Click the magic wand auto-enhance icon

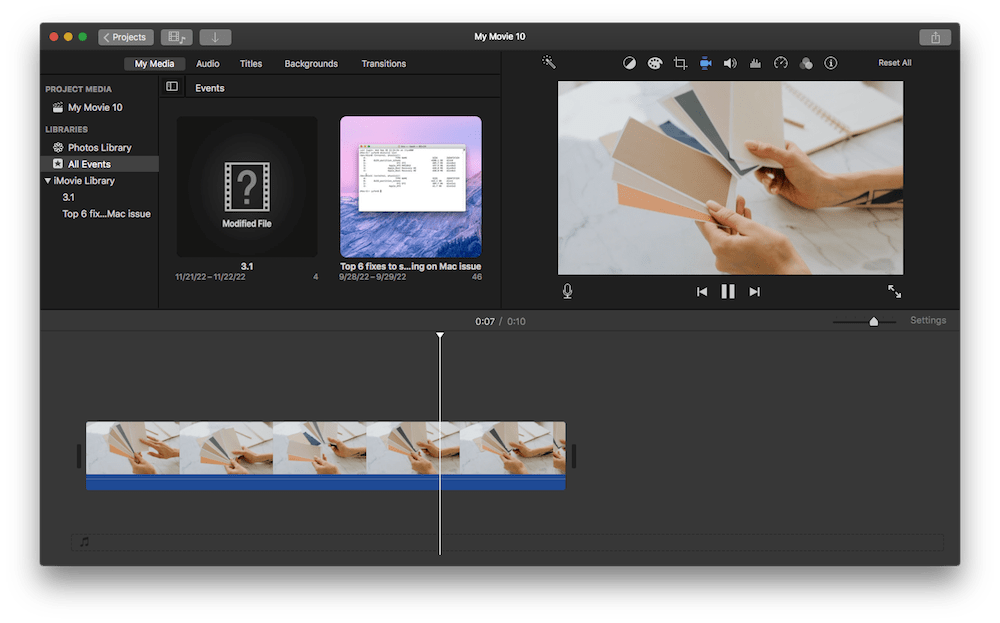tap(549, 63)
